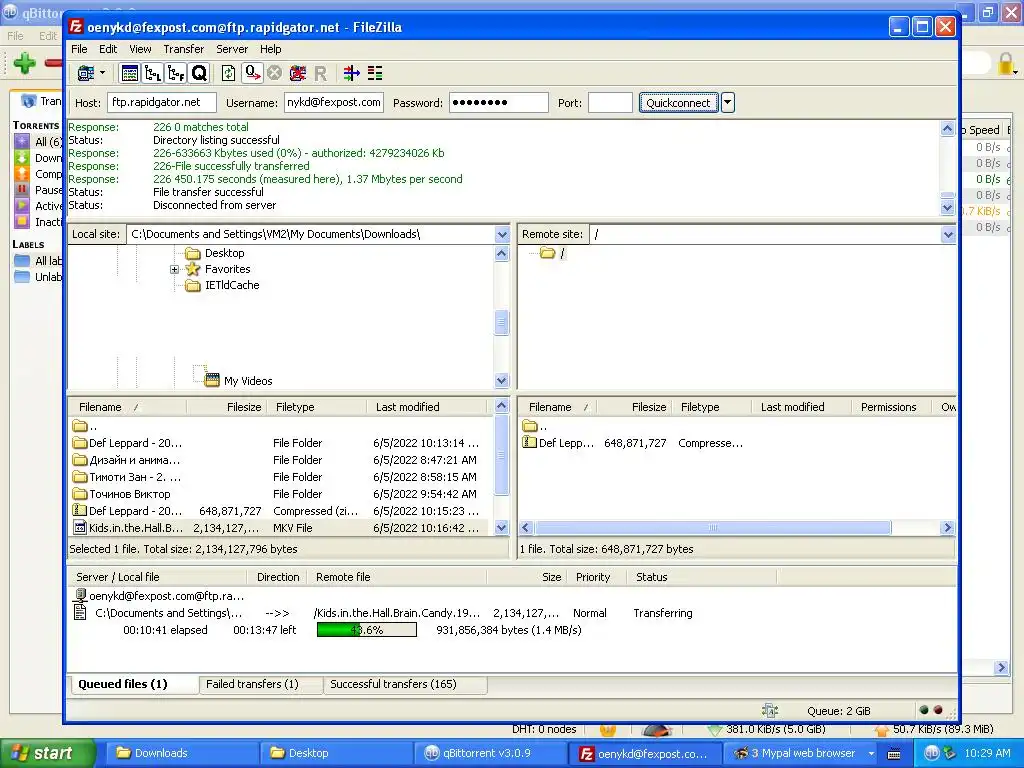Cancel current operation icon
The height and width of the screenshot is (768, 1024).
[274, 73]
